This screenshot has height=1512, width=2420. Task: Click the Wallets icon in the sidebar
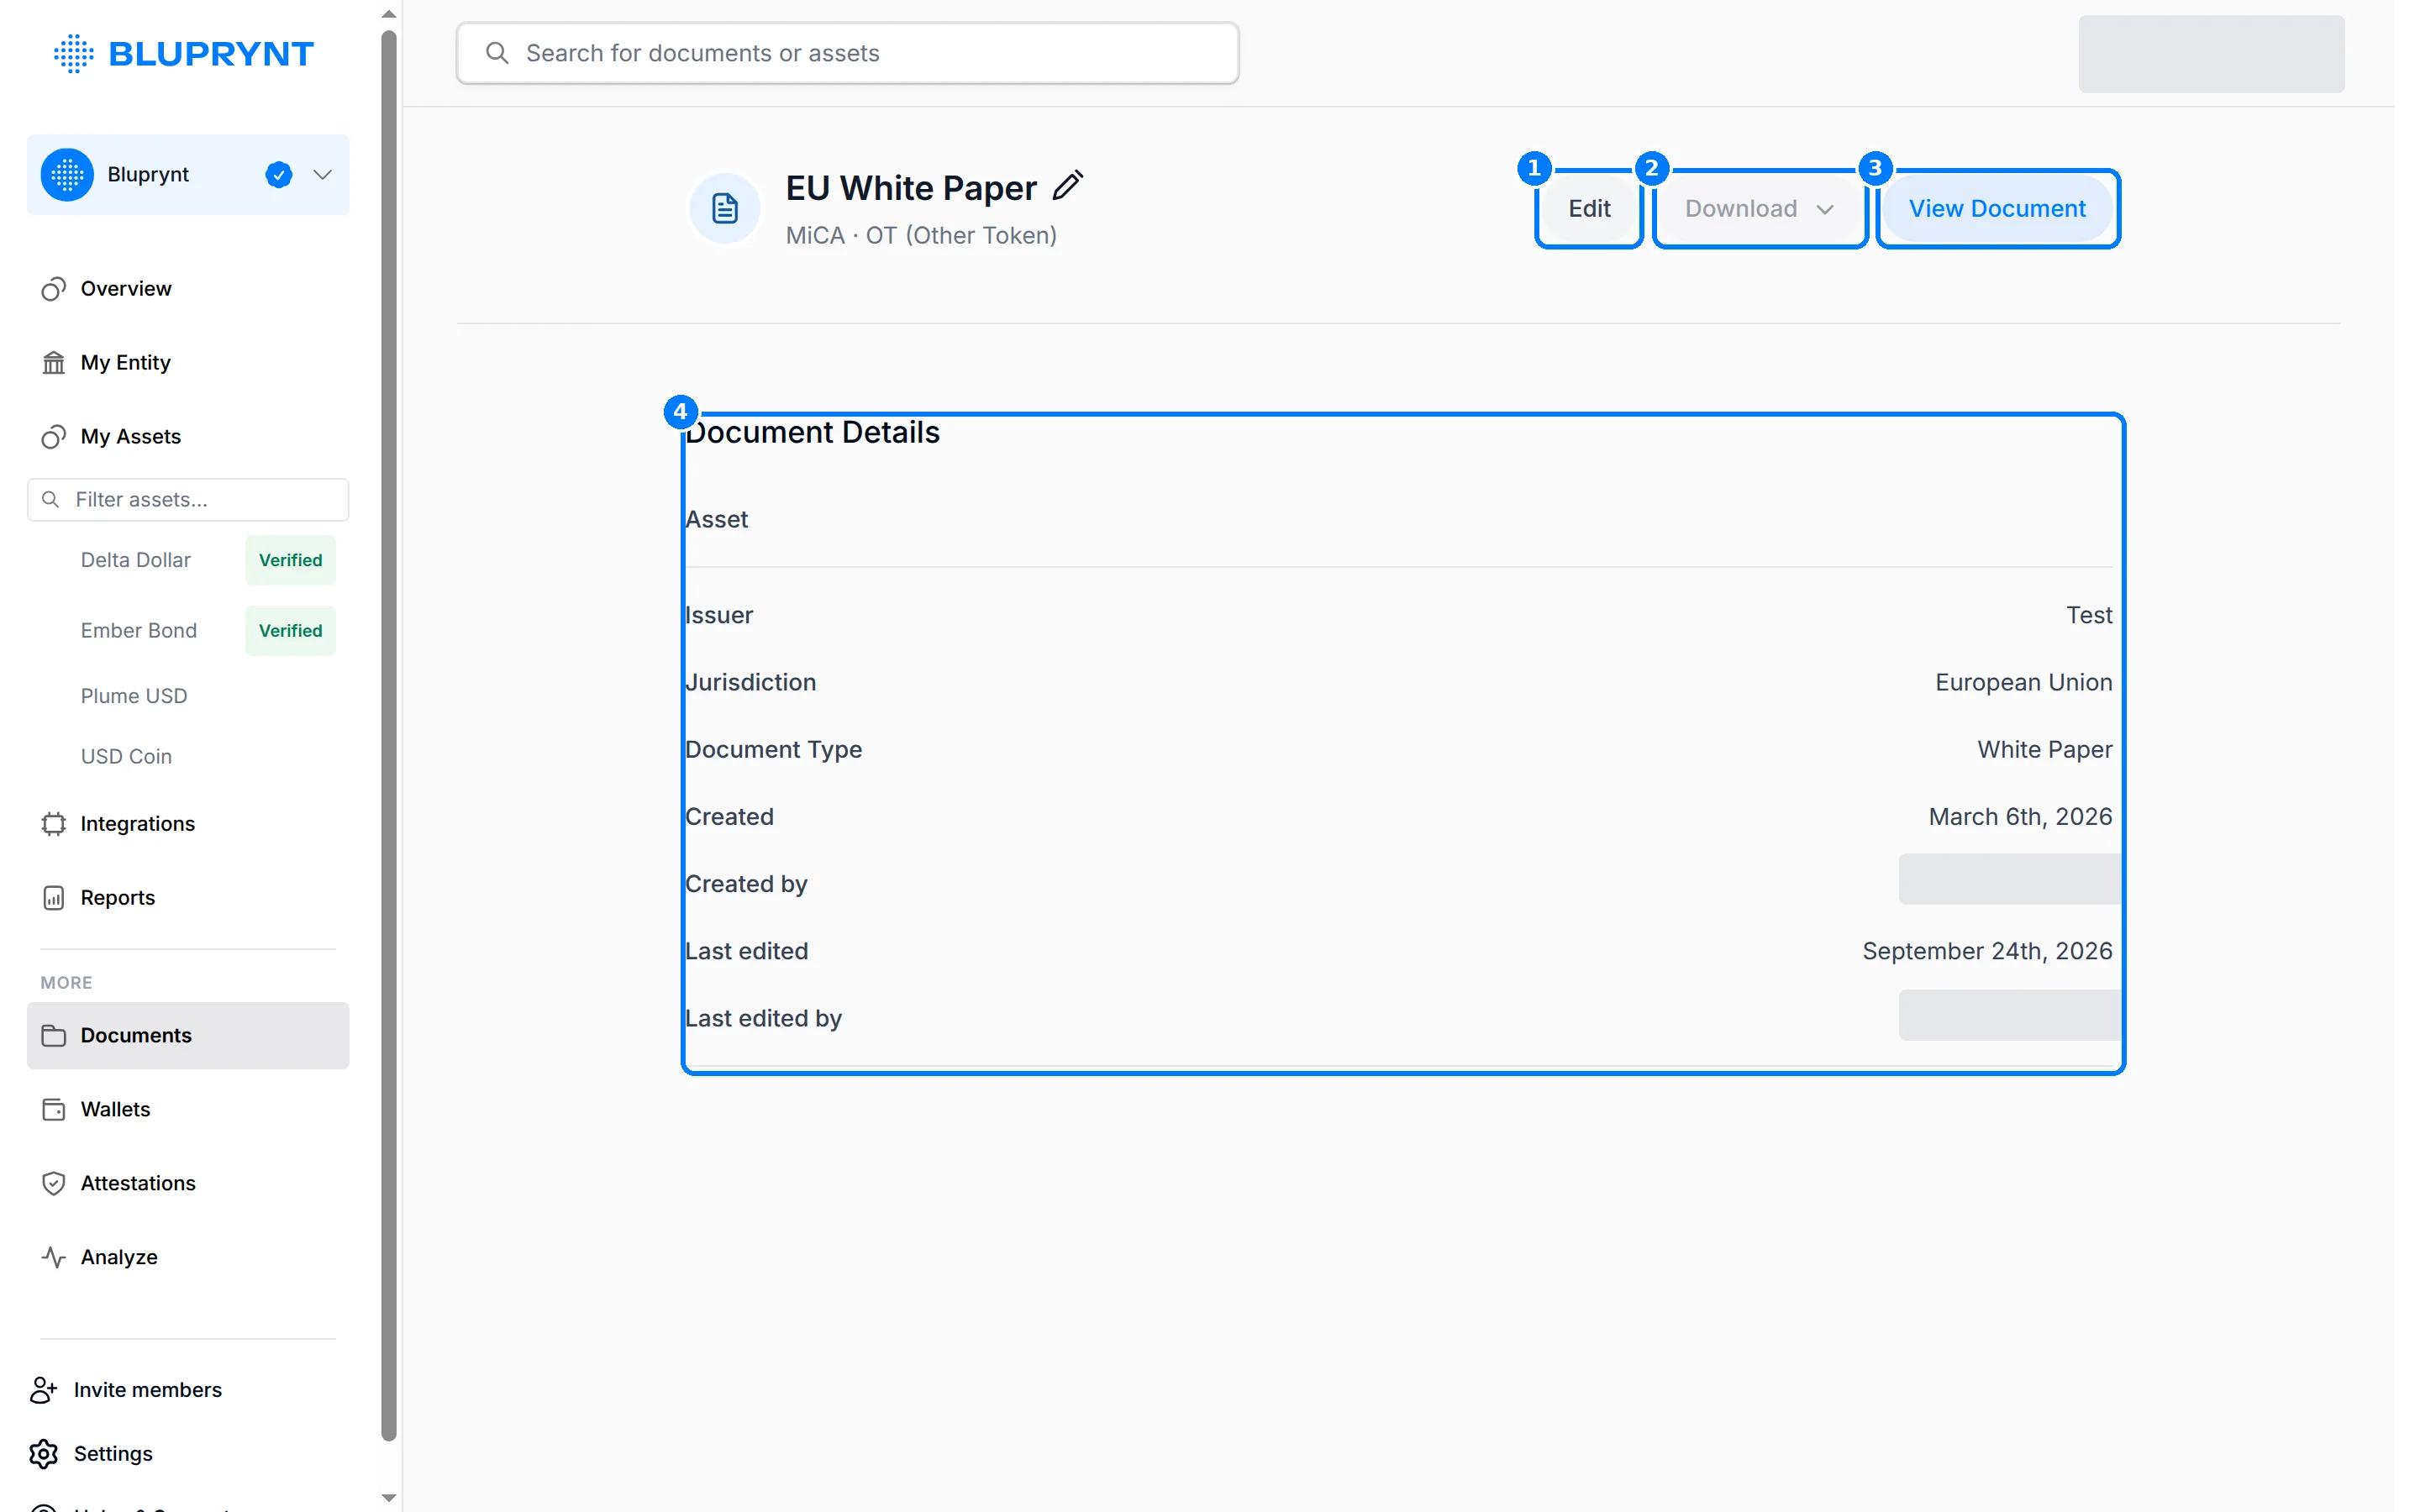pyautogui.click(x=54, y=1110)
